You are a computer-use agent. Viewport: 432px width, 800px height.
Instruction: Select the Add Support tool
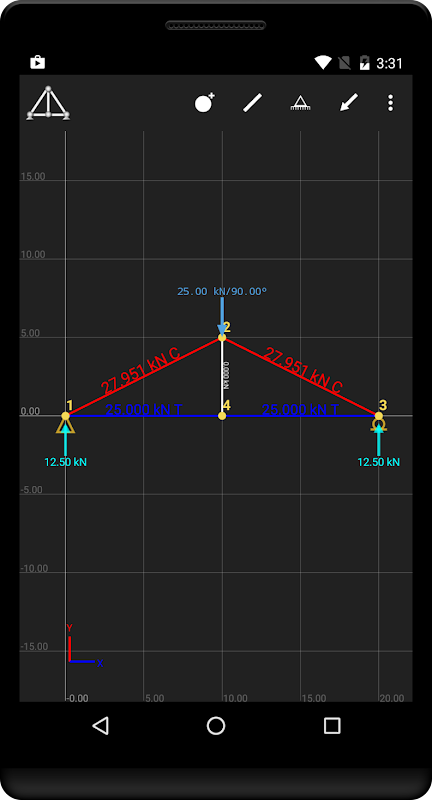point(300,103)
